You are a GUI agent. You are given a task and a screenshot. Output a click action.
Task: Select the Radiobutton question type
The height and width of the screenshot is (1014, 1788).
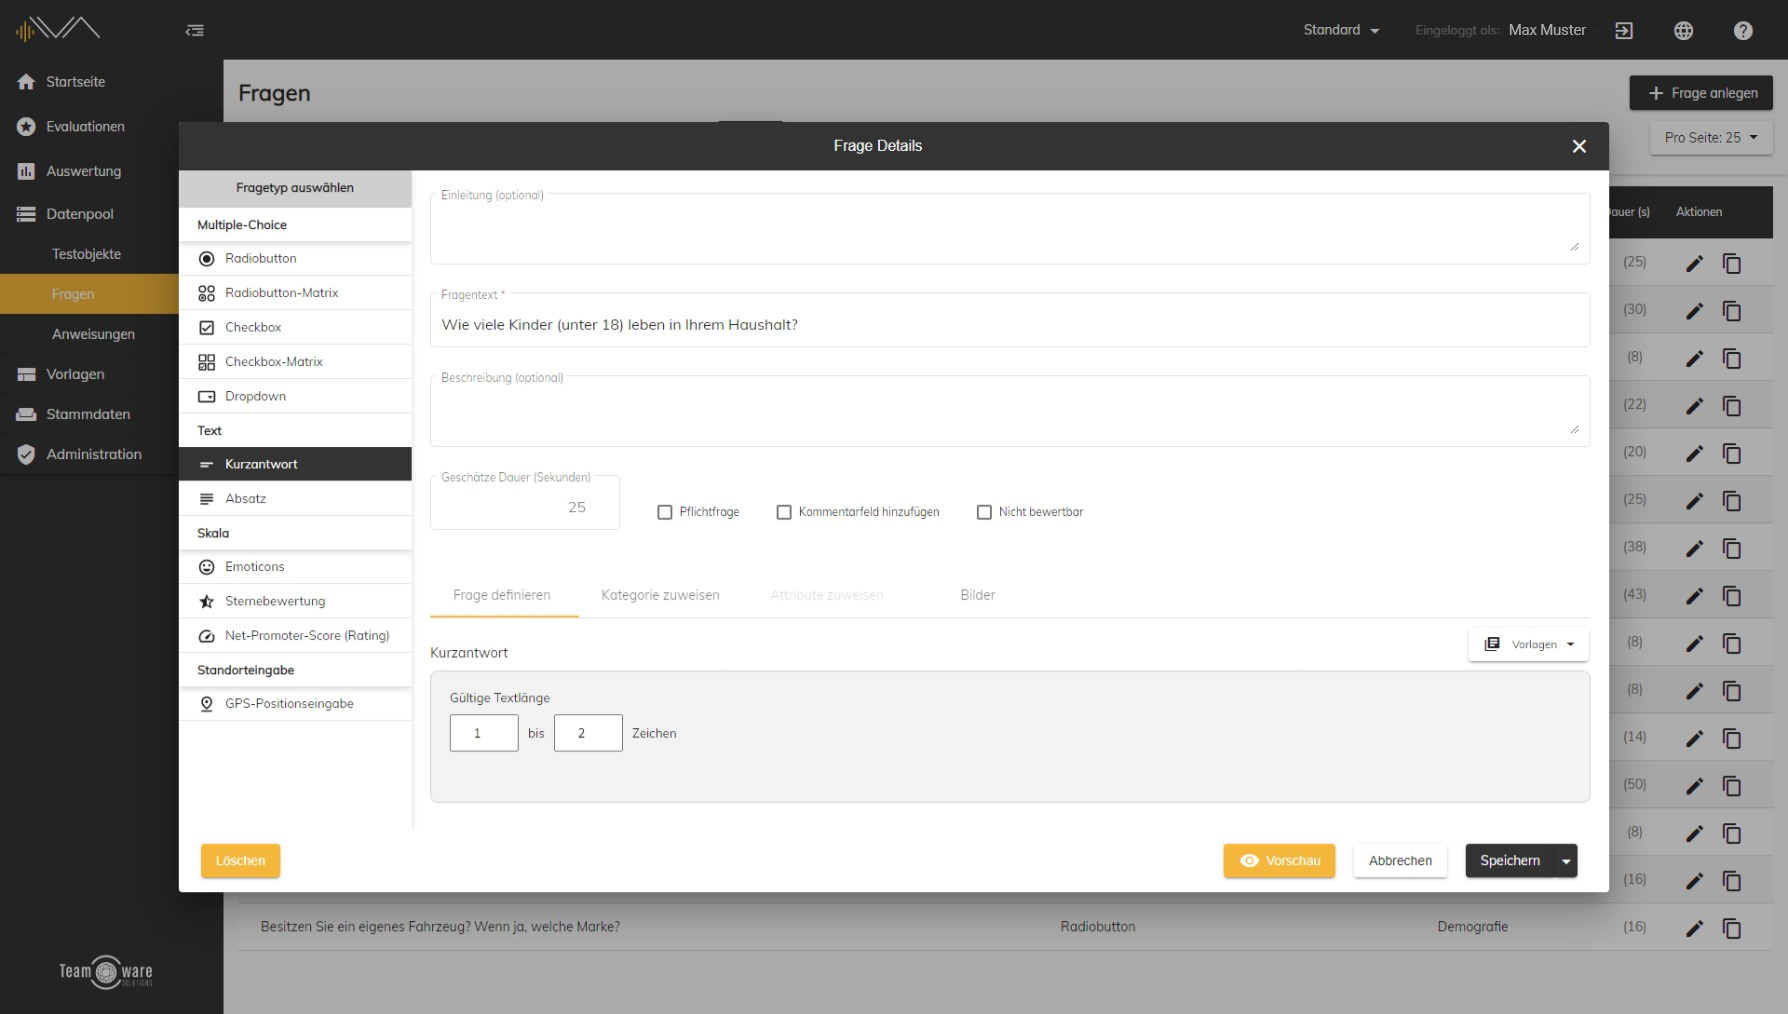(x=295, y=259)
